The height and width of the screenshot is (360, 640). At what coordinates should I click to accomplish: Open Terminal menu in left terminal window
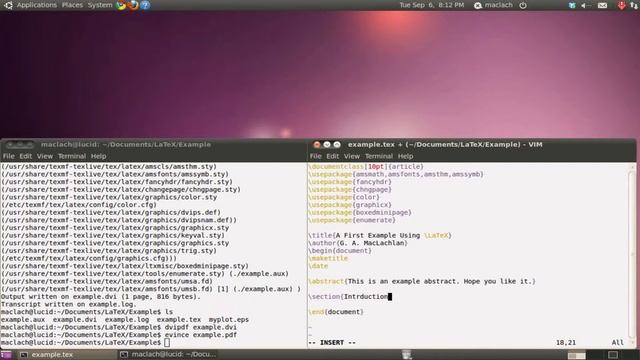72,156
